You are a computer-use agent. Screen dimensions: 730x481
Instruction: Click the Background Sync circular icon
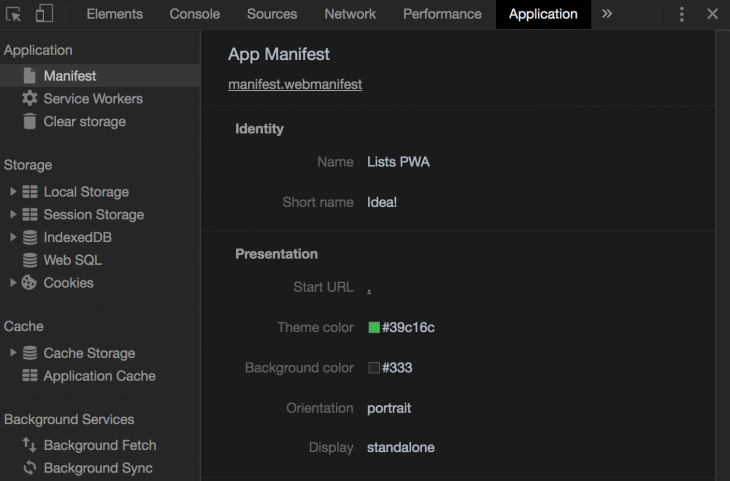point(30,468)
